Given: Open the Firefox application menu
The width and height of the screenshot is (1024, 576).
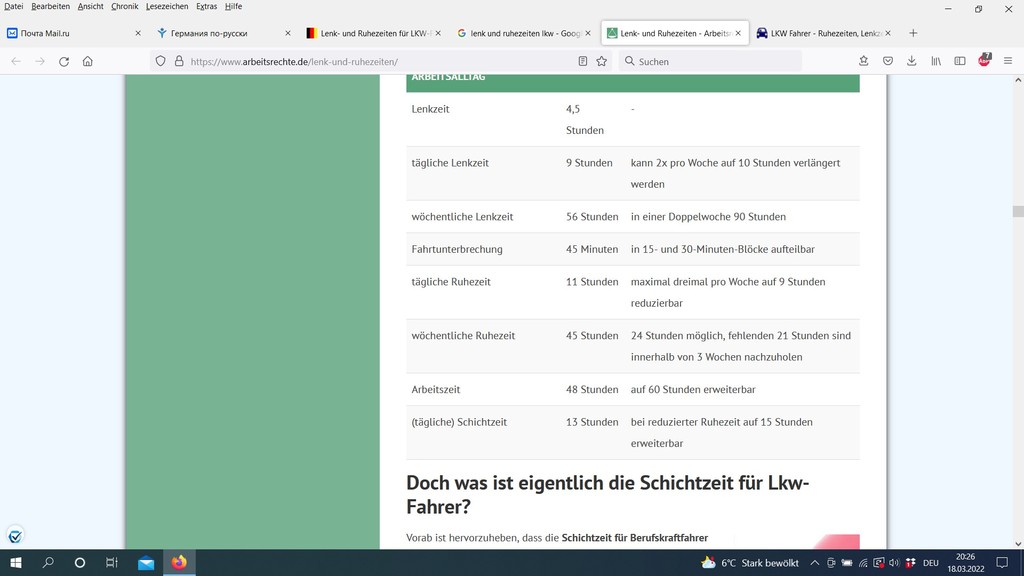Looking at the screenshot, I should click(x=1008, y=61).
